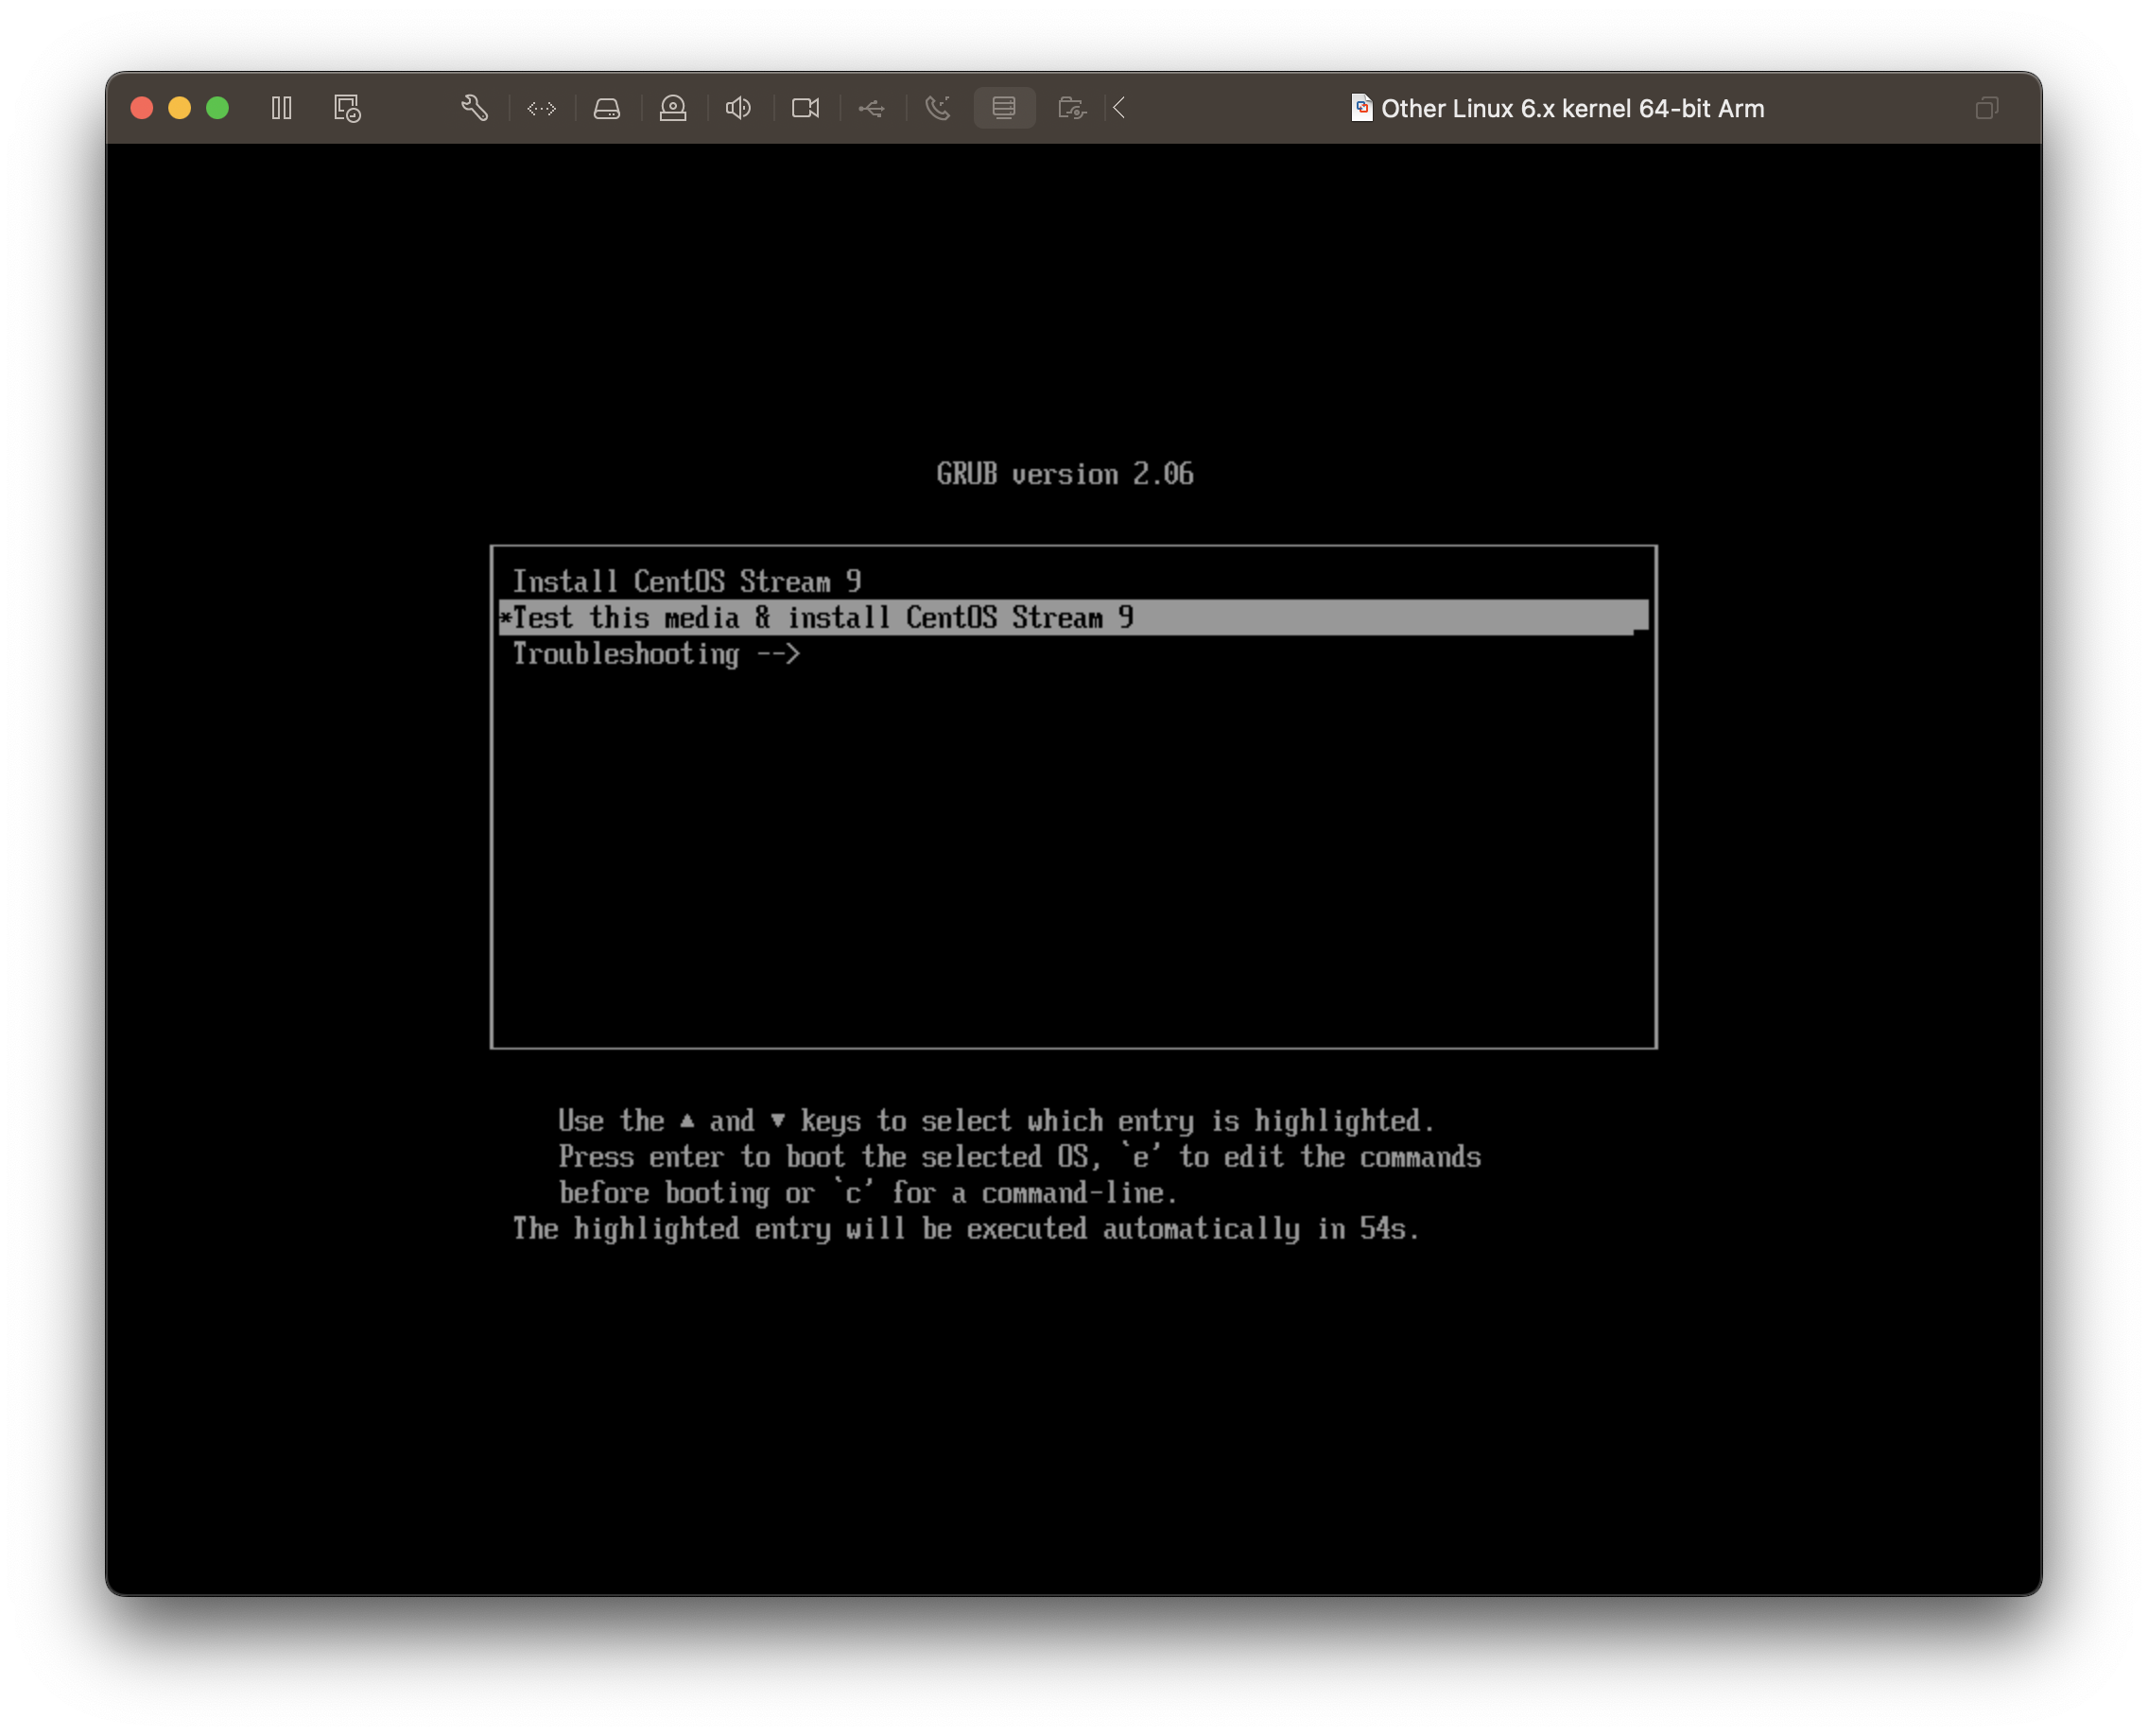The image size is (2148, 1736).
Task: Click the VM title document icon
Action: 1361,108
